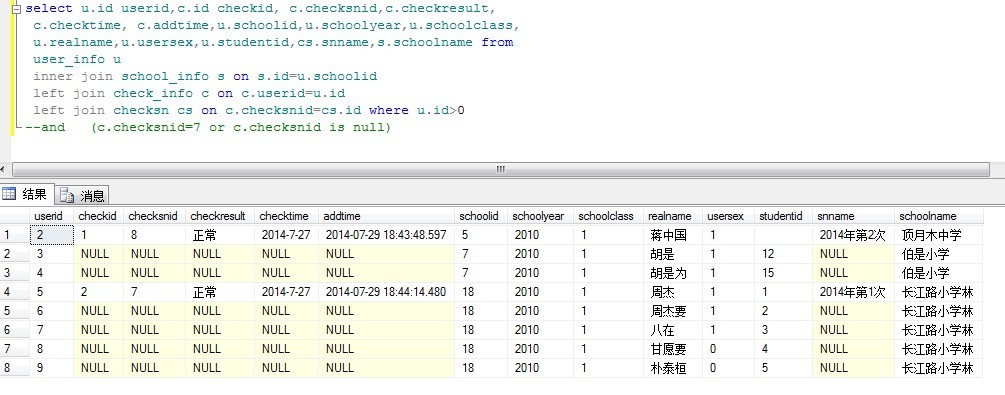Click realname cell 蒋中国
The height and width of the screenshot is (395, 1005).
click(673, 235)
